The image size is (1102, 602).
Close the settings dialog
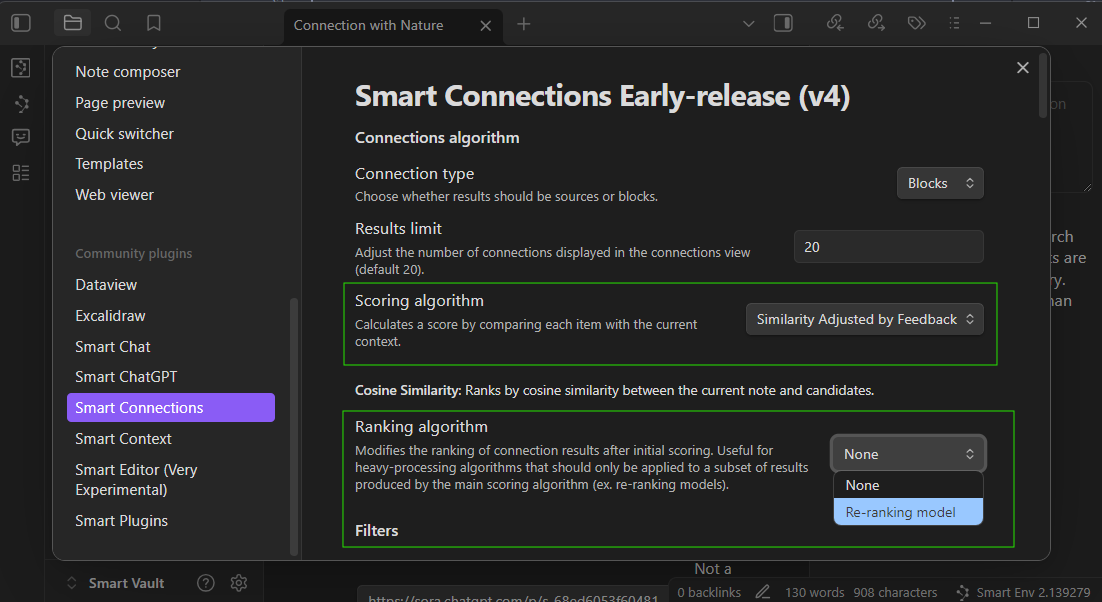tap(1022, 68)
